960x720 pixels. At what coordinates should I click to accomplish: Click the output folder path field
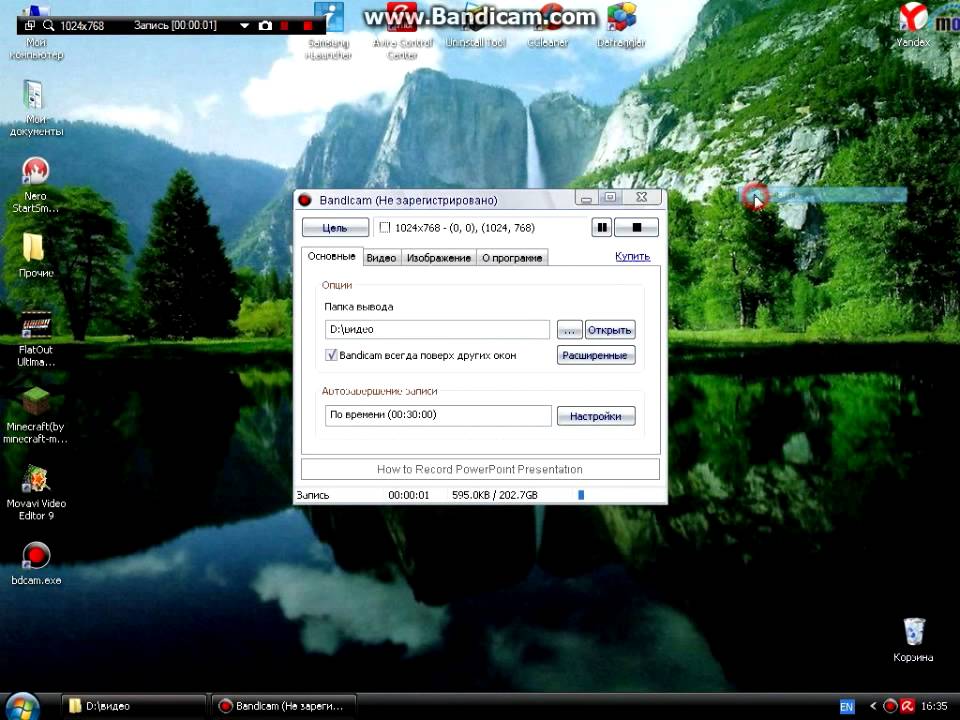click(437, 329)
